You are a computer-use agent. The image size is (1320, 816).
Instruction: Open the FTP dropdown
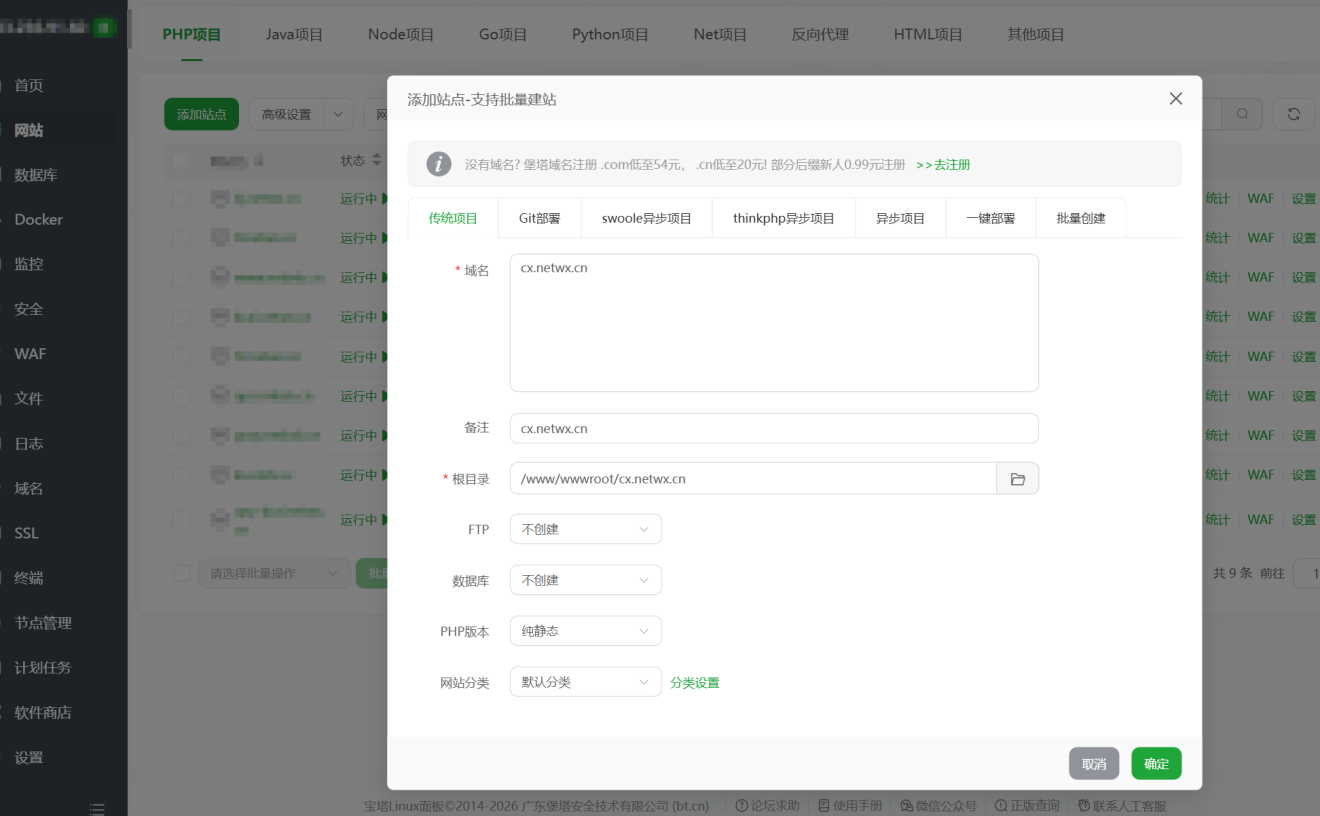point(585,529)
